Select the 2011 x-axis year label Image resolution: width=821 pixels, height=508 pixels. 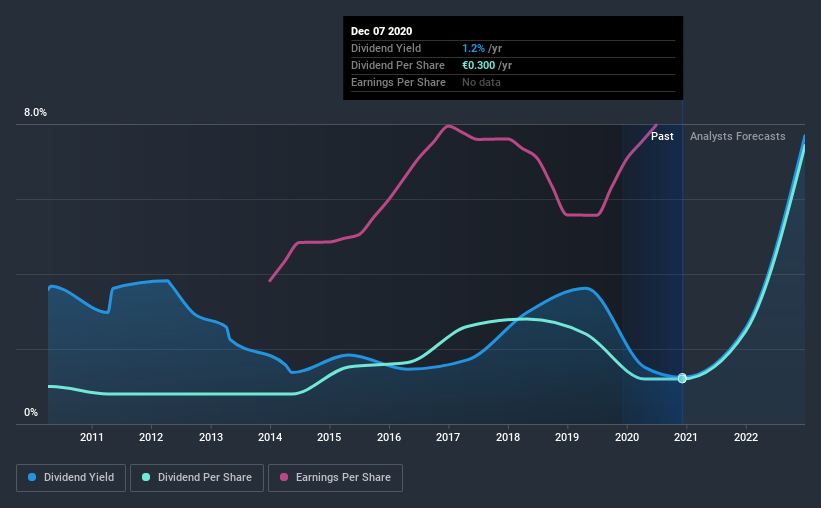(92, 437)
